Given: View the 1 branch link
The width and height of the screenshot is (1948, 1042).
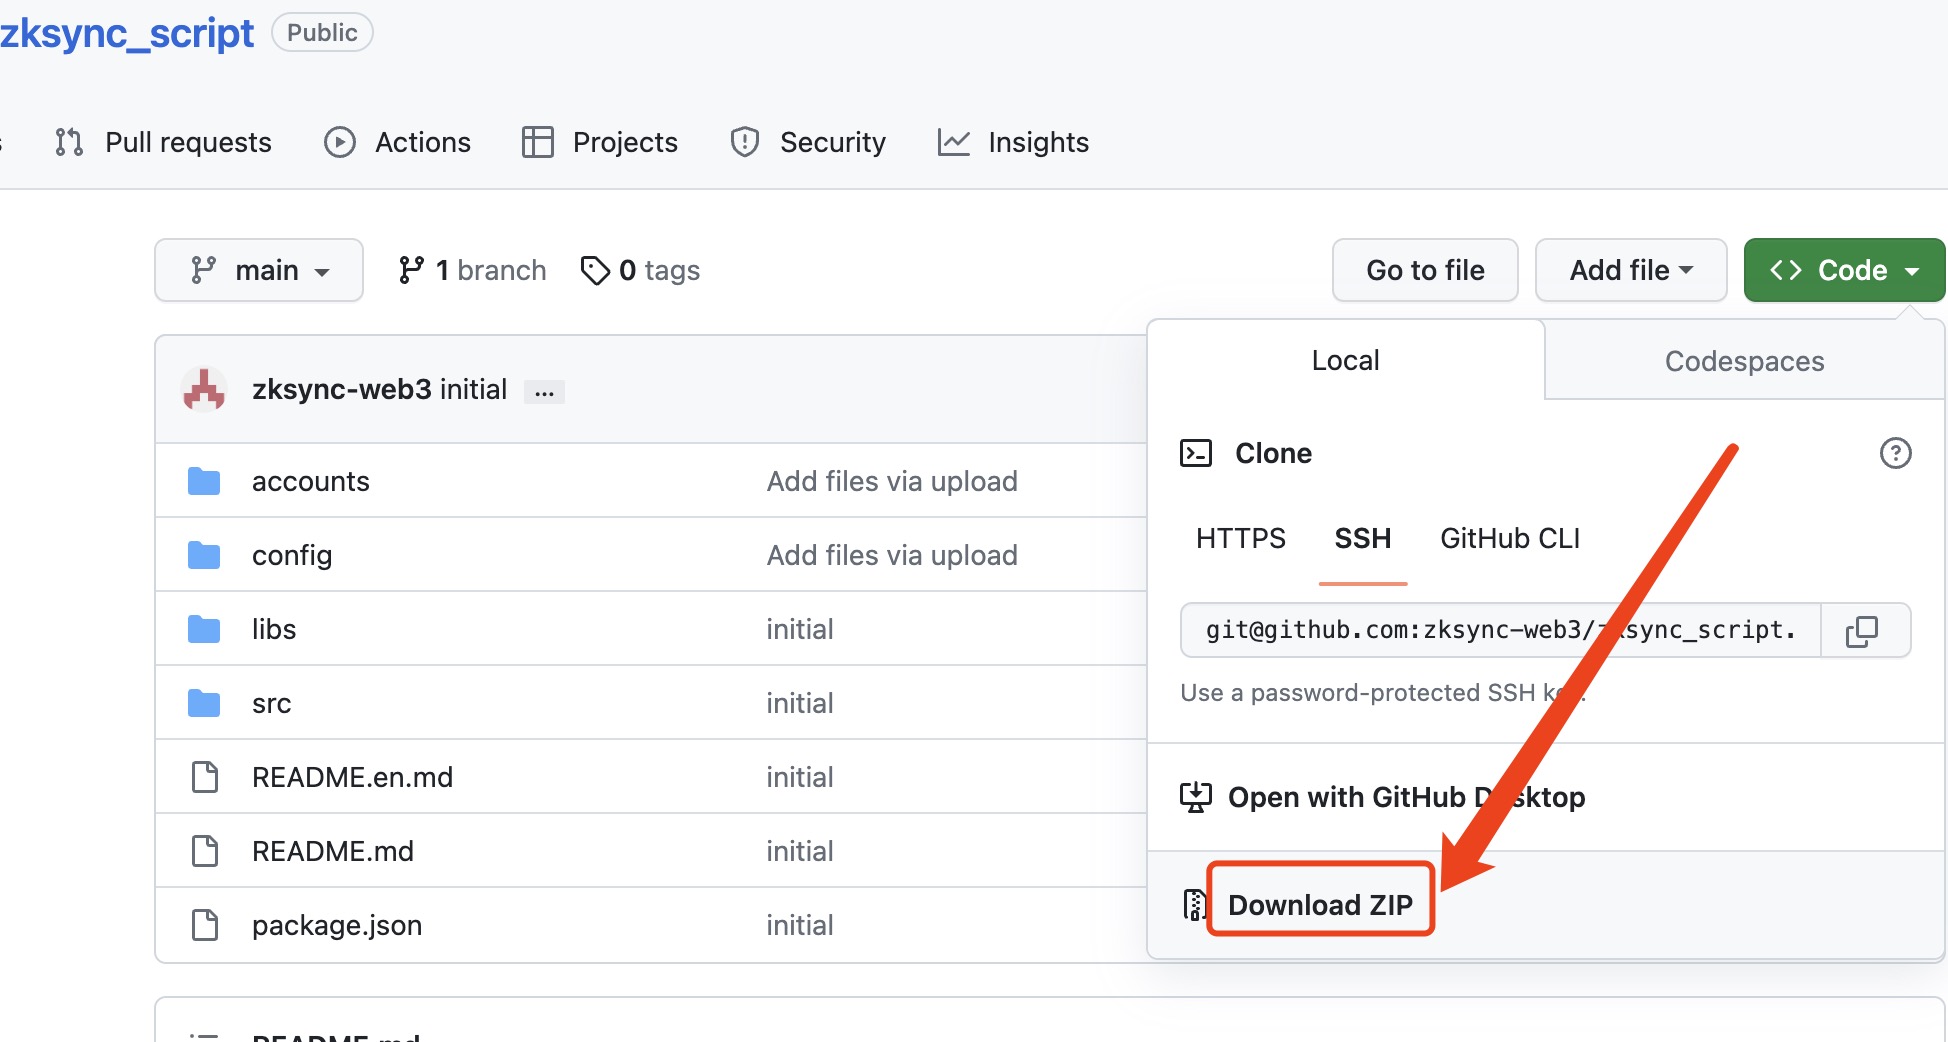Looking at the screenshot, I should [472, 270].
